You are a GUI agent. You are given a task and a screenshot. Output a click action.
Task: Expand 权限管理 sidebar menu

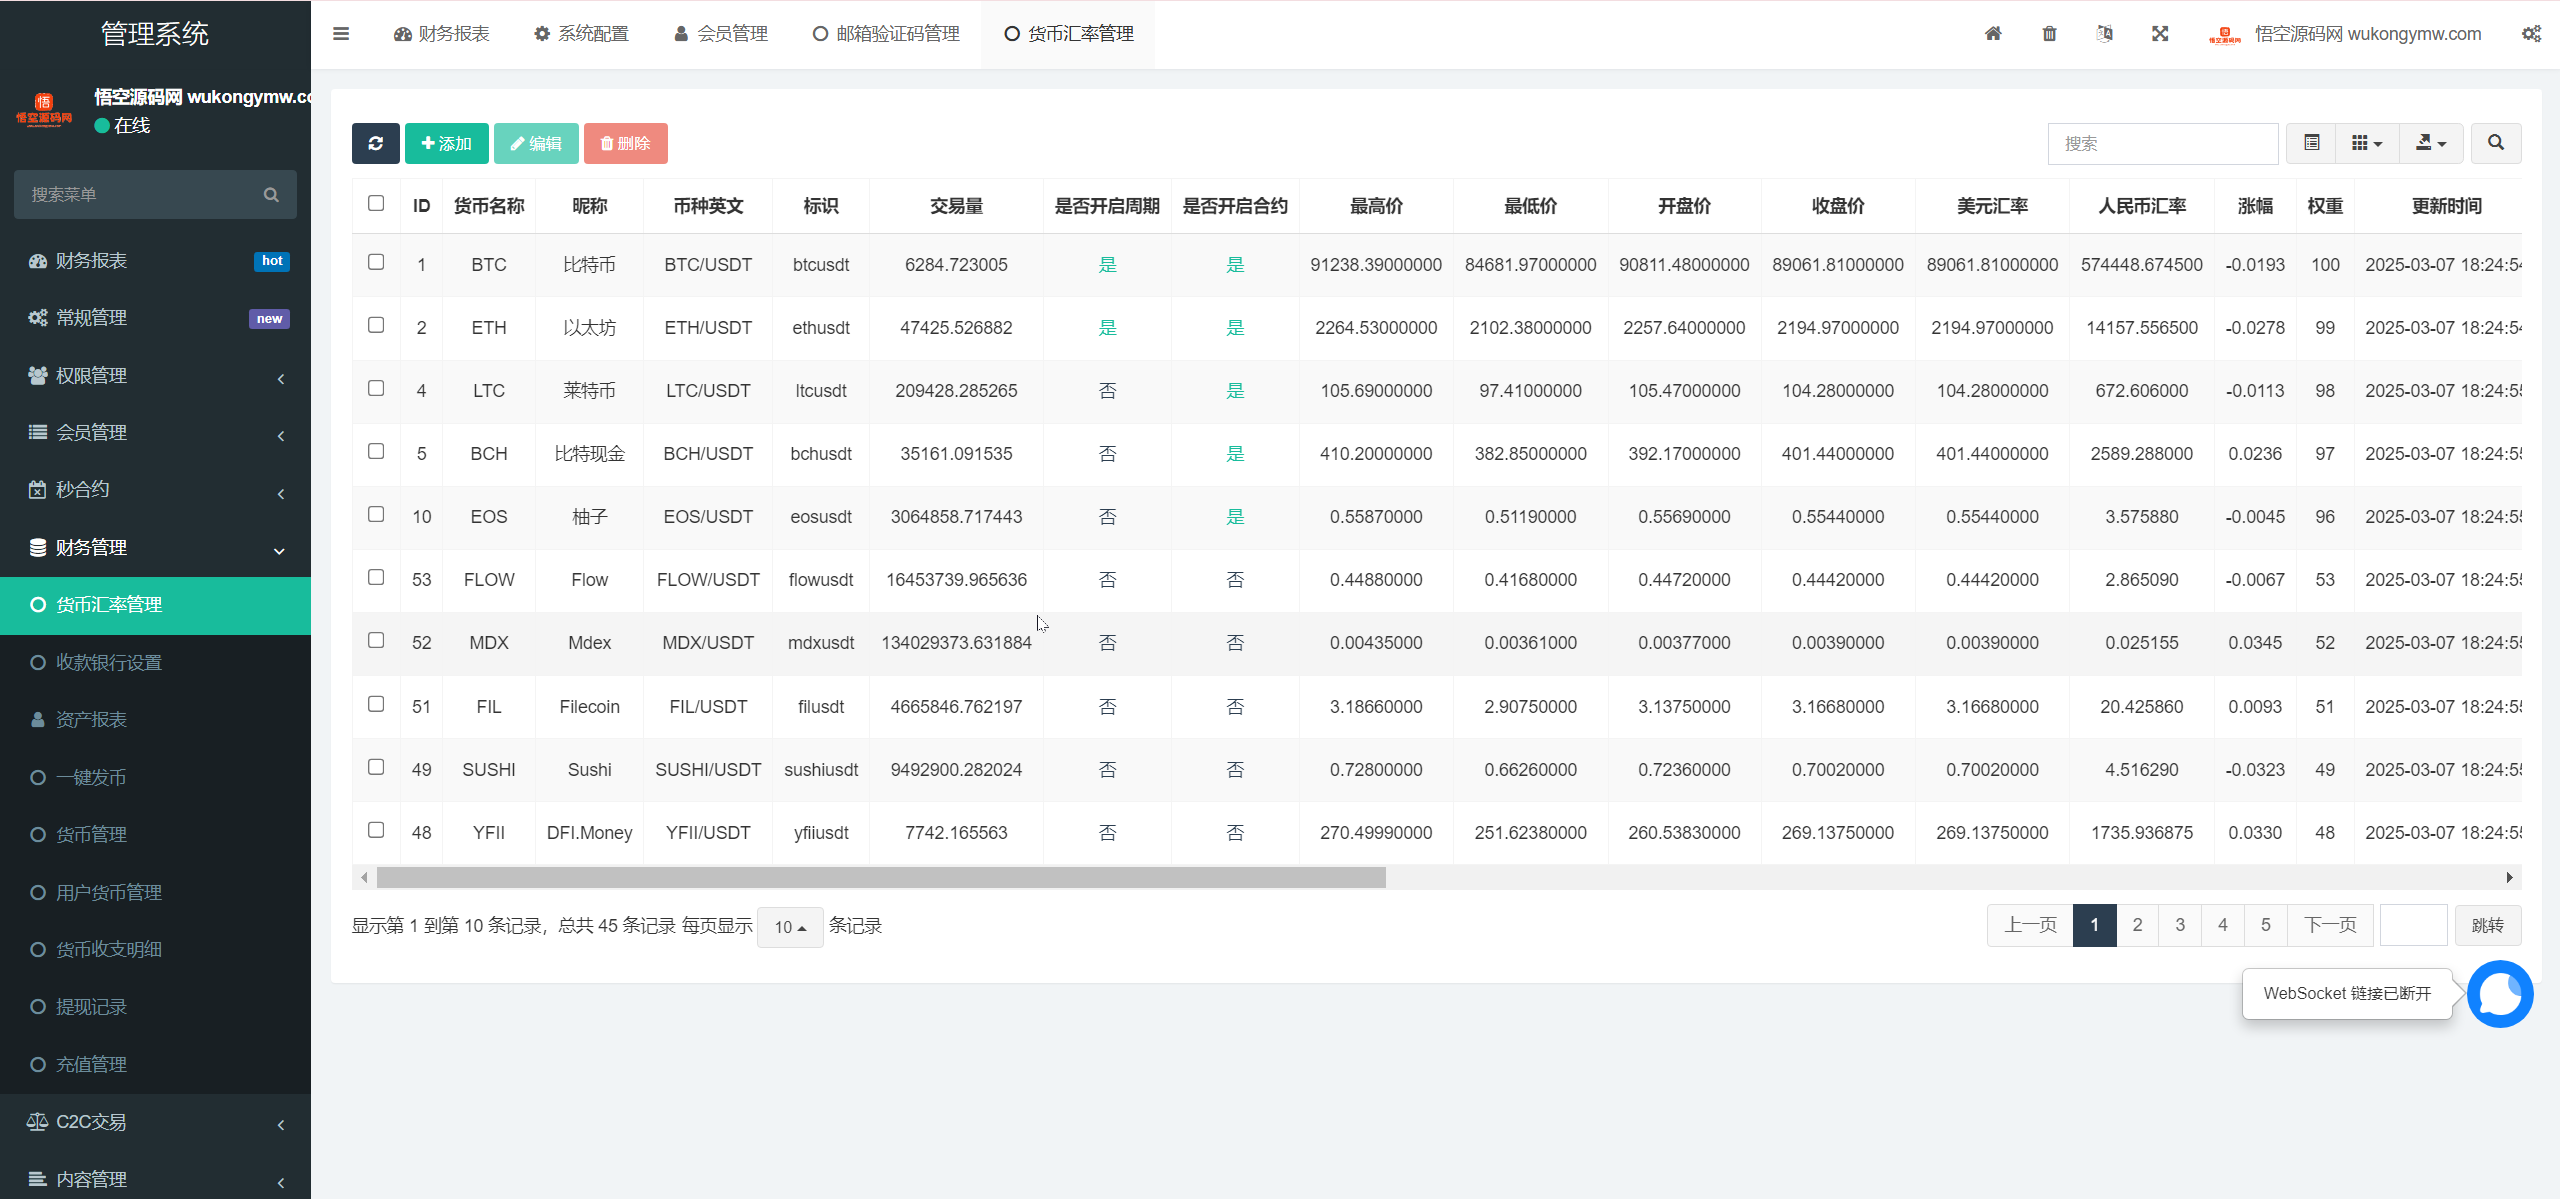[x=155, y=375]
